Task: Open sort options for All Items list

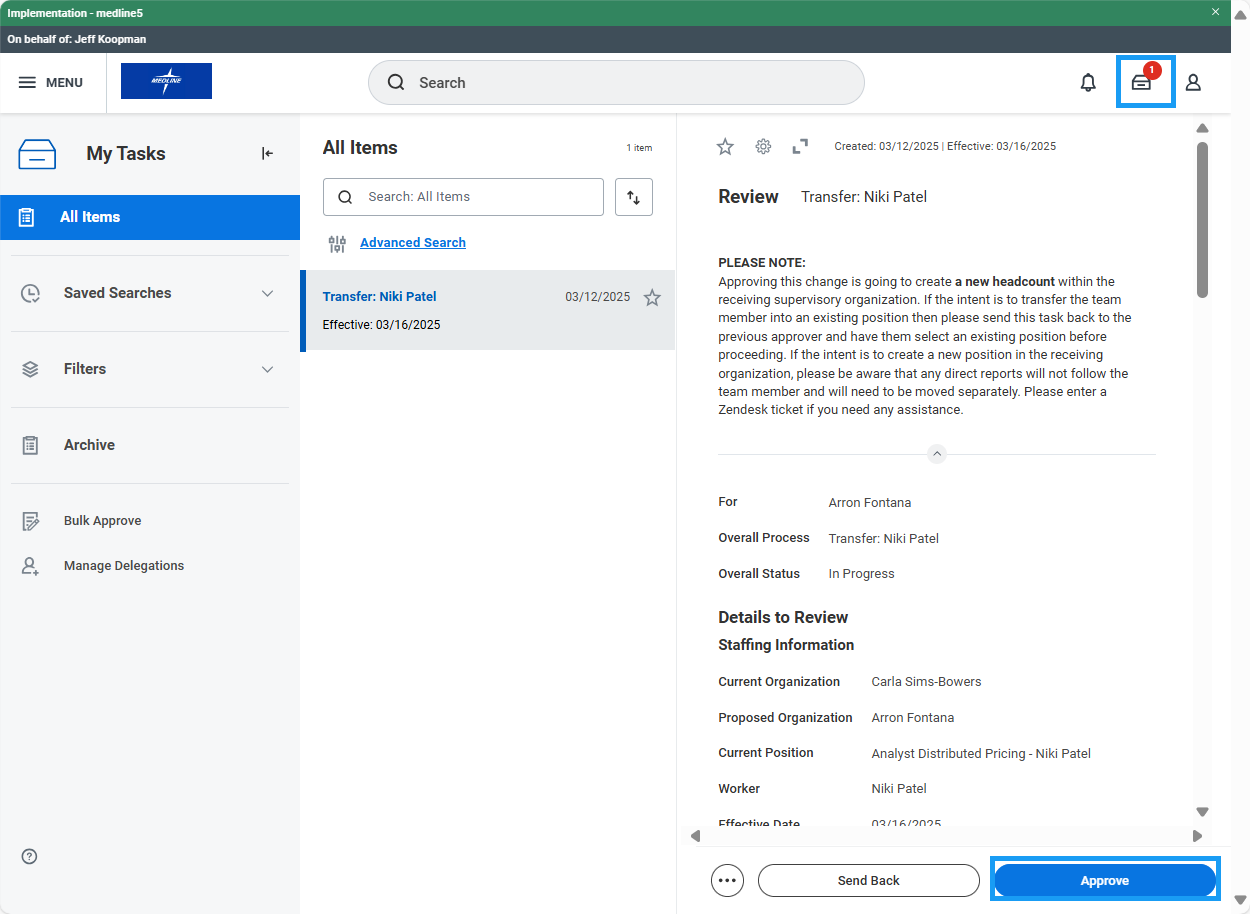Action: (633, 197)
